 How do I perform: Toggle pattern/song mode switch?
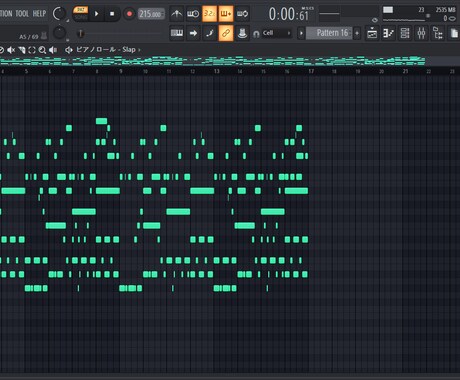81,13
